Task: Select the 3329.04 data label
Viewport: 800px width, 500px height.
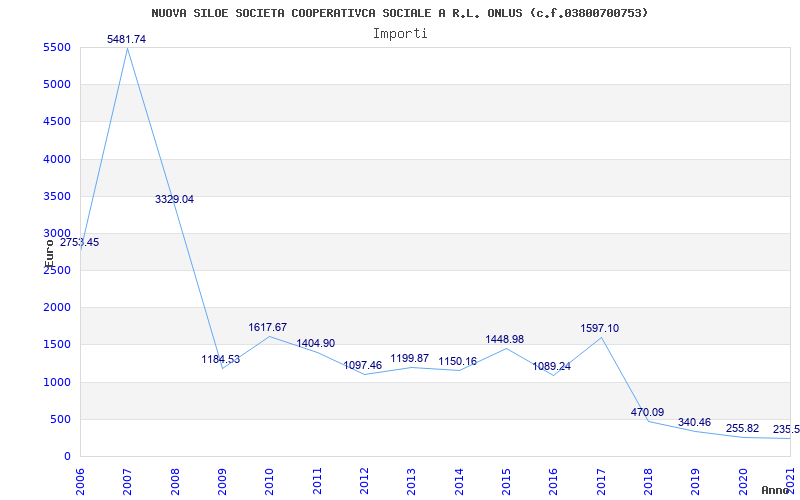Action: (174, 199)
